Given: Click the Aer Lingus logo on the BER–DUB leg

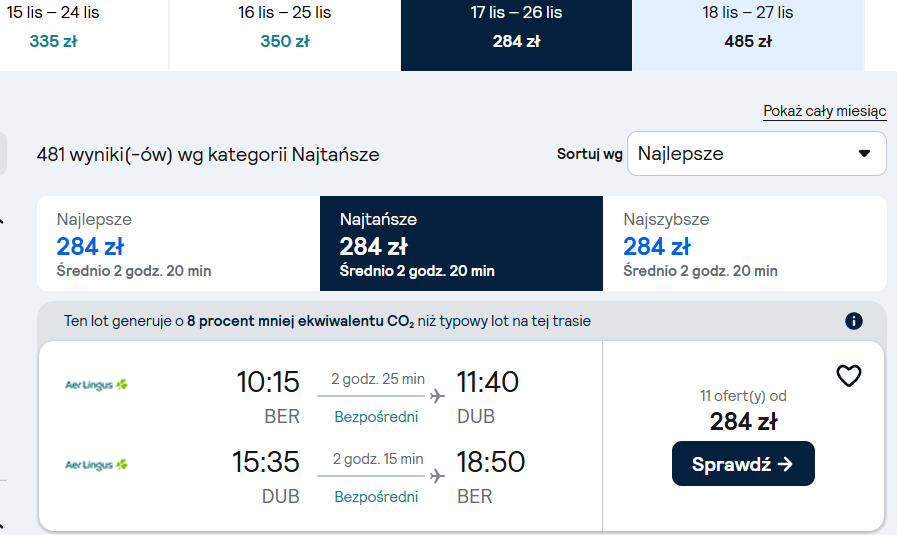Looking at the screenshot, I should (x=96, y=385).
